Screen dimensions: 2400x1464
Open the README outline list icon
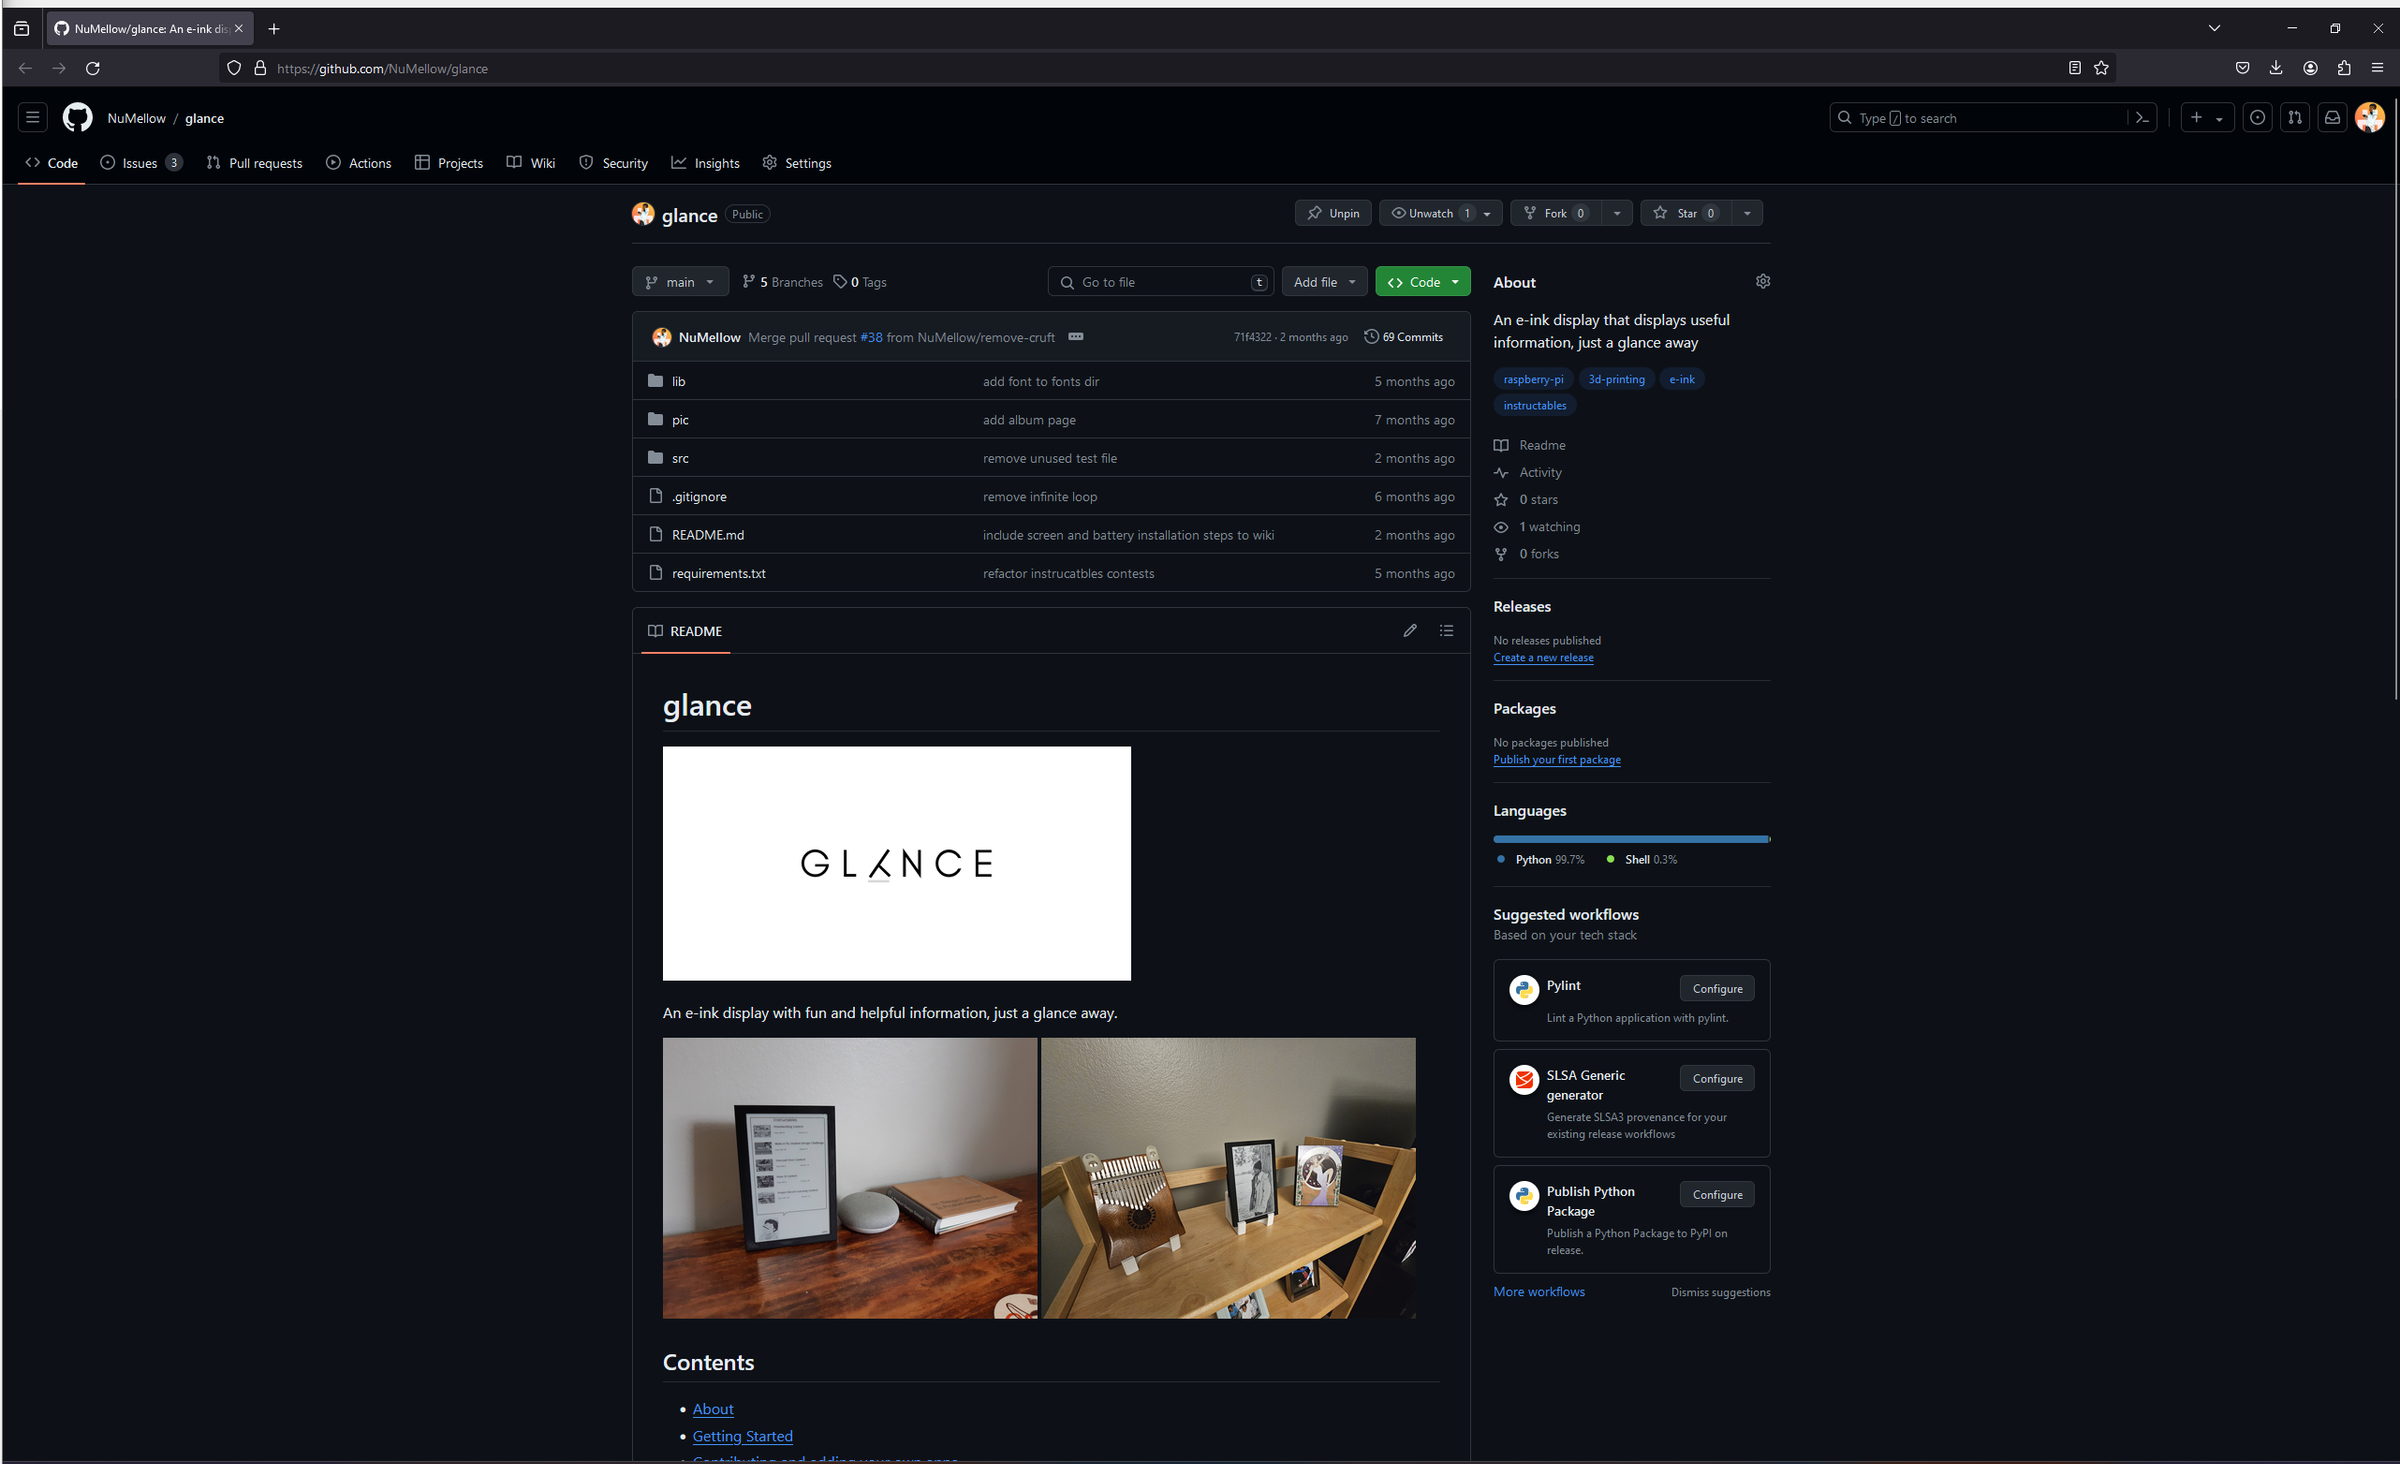(x=1446, y=631)
